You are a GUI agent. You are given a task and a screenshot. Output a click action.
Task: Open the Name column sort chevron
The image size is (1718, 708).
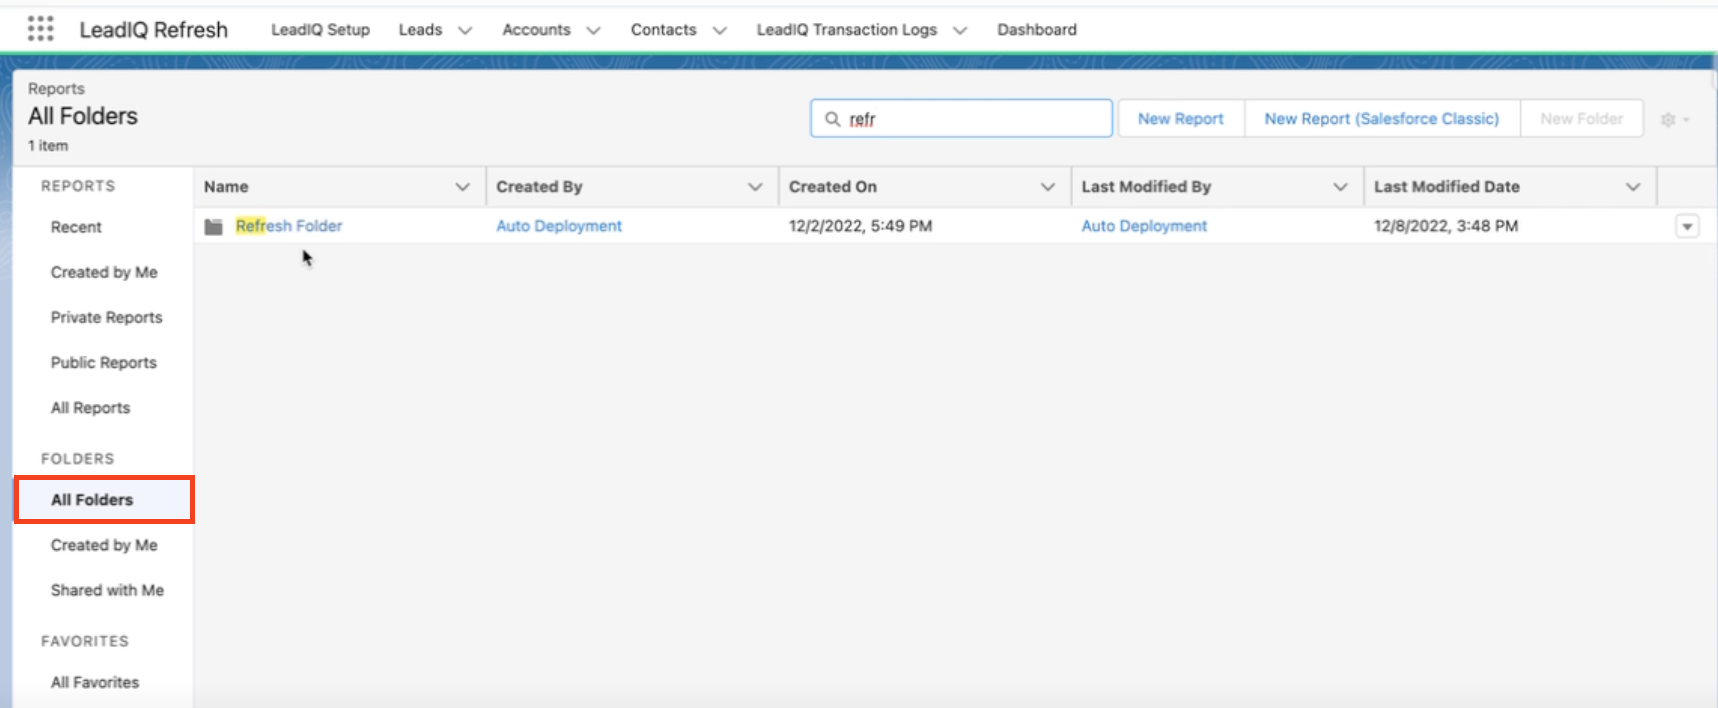pos(462,187)
